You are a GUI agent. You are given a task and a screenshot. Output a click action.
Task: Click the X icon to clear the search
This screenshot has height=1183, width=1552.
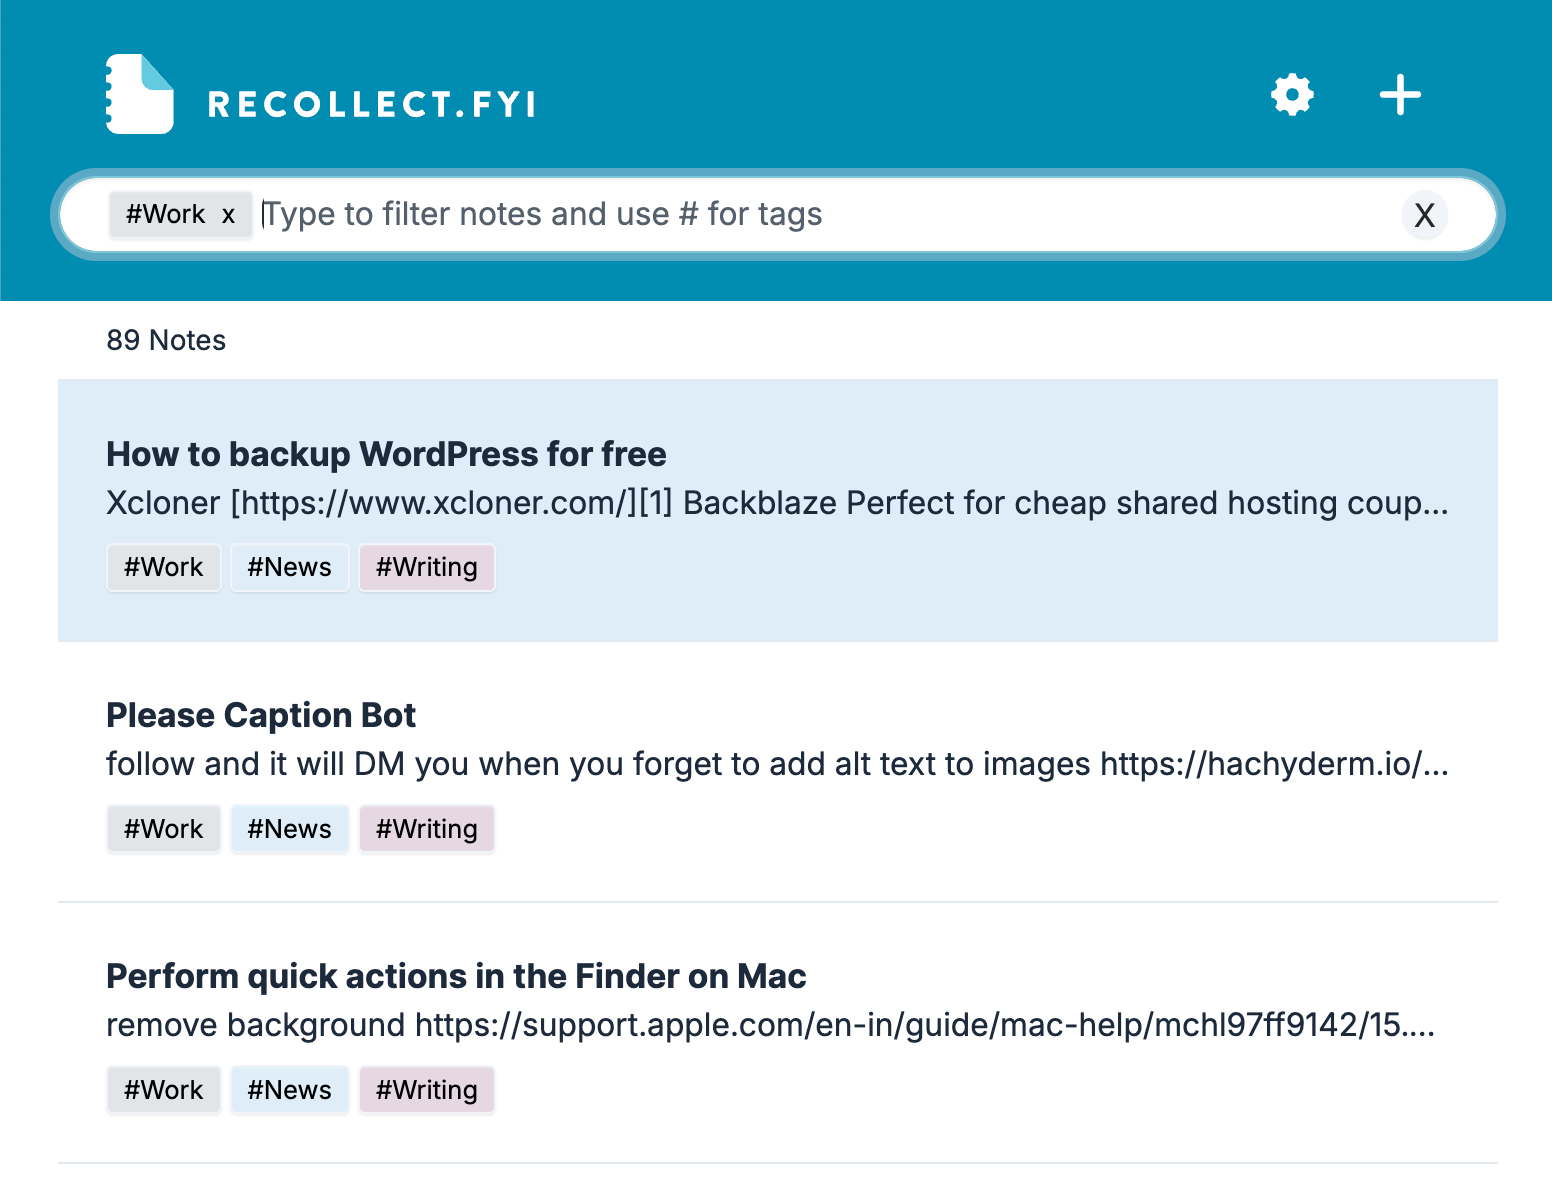[1424, 215]
